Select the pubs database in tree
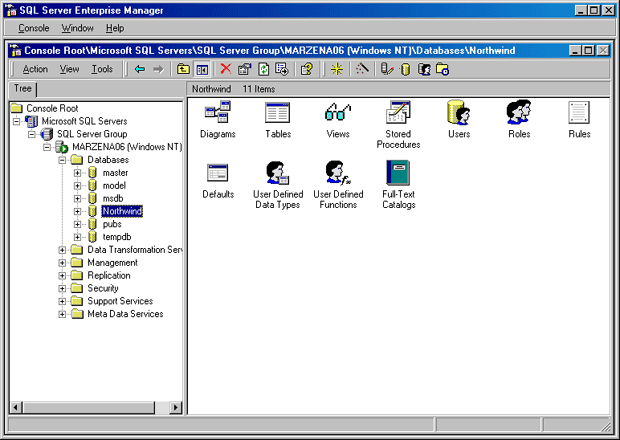 click(x=112, y=224)
